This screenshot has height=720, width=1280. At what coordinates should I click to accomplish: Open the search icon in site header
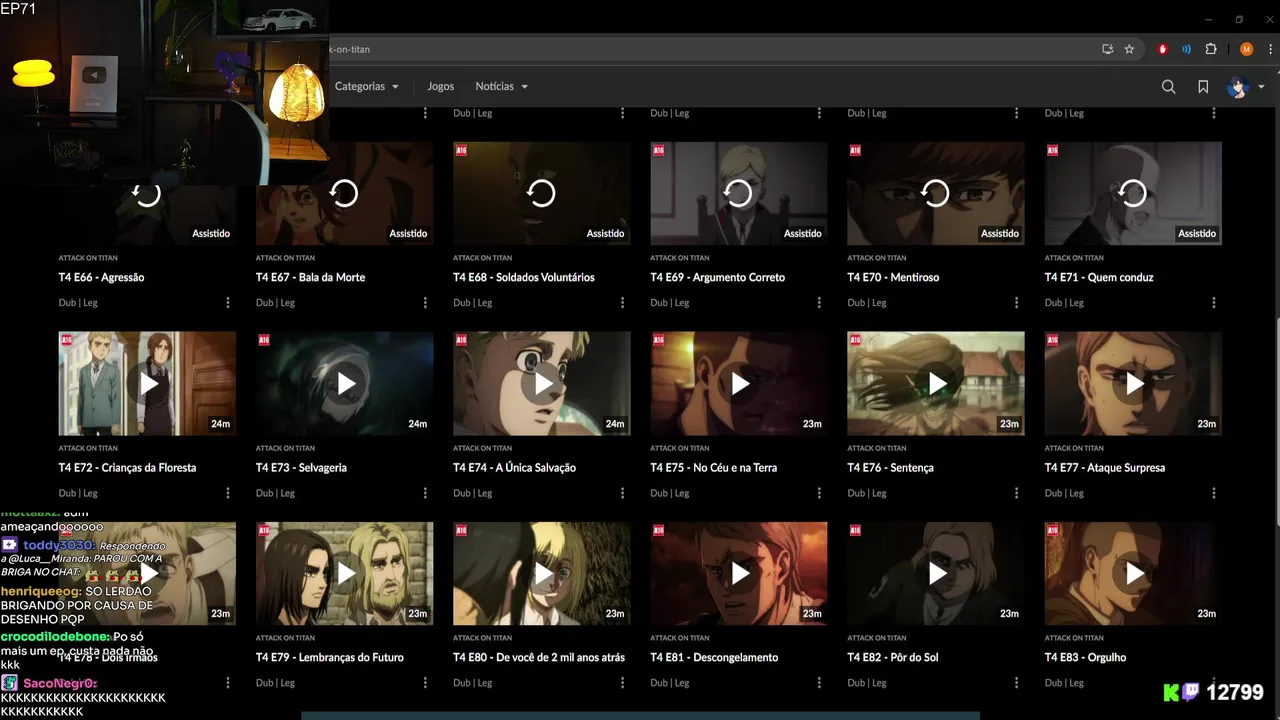click(x=1168, y=87)
